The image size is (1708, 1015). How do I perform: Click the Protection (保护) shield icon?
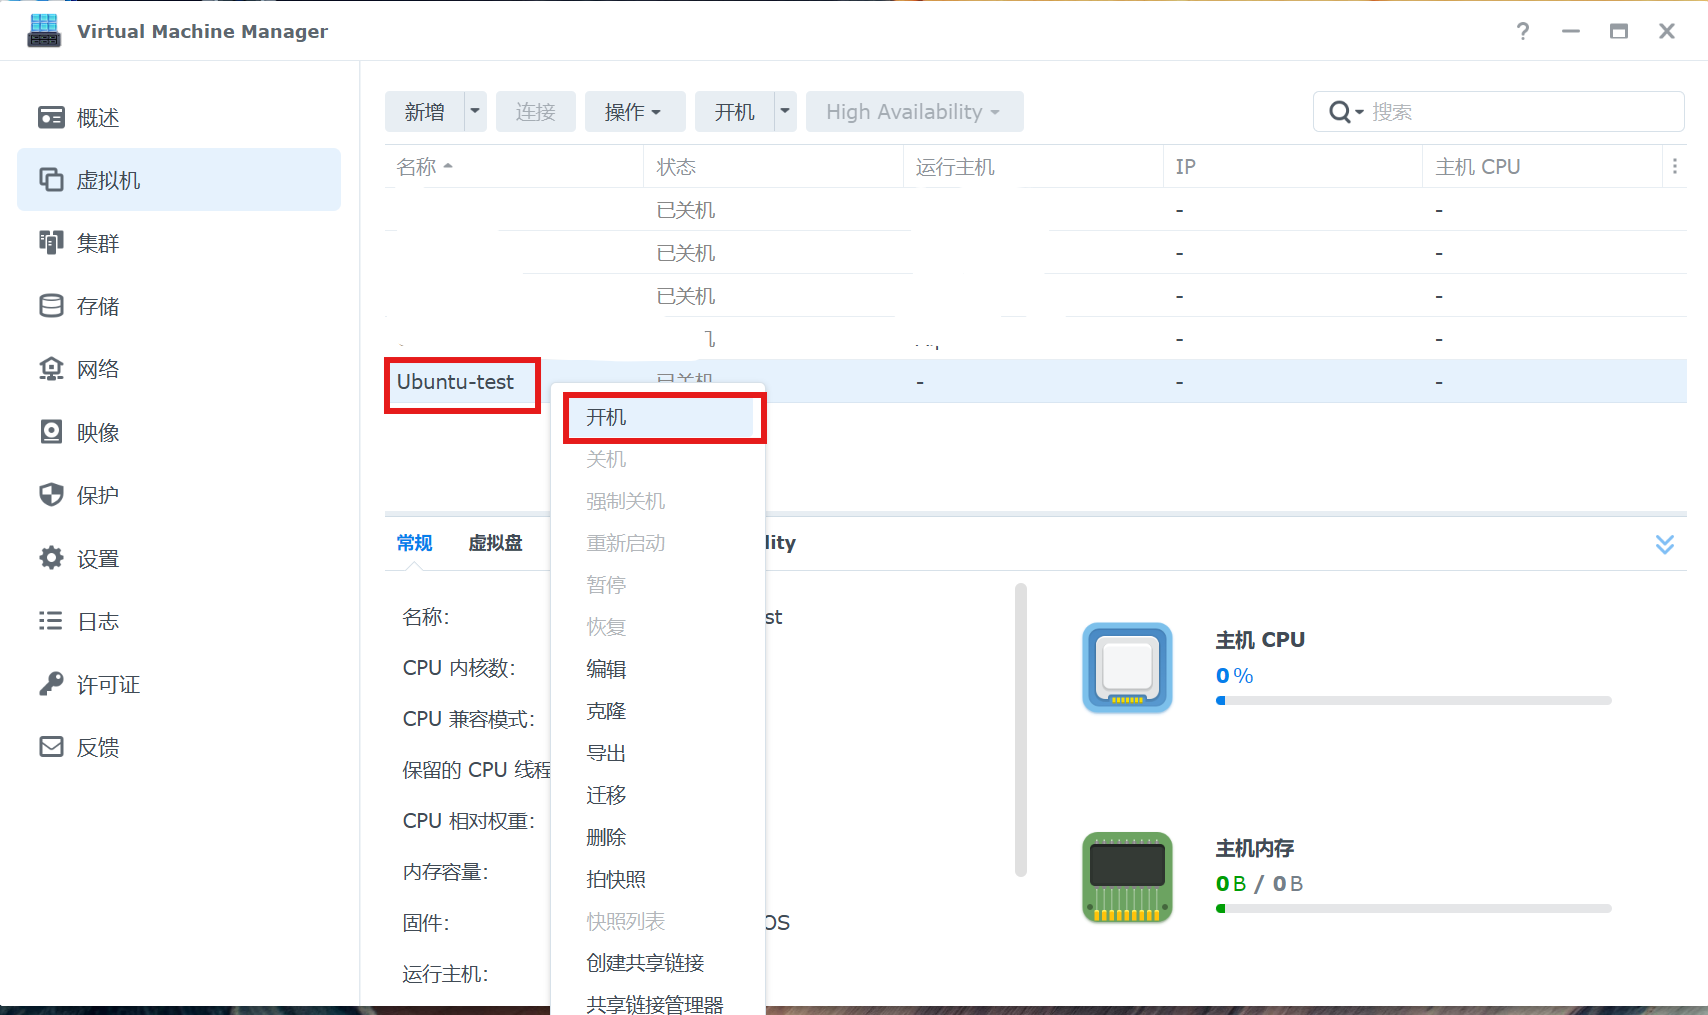(51, 495)
